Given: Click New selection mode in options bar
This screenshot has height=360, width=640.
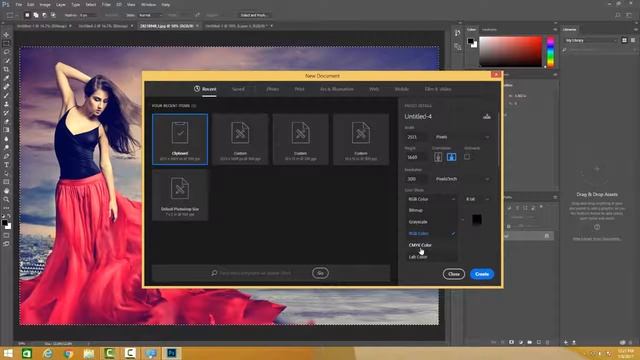Looking at the screenshot, I should (x=27, y=15).
